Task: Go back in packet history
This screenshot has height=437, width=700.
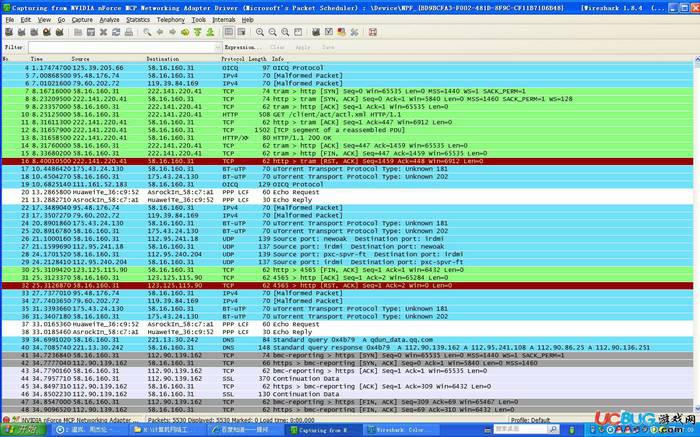Action: [x=160, y=32]
